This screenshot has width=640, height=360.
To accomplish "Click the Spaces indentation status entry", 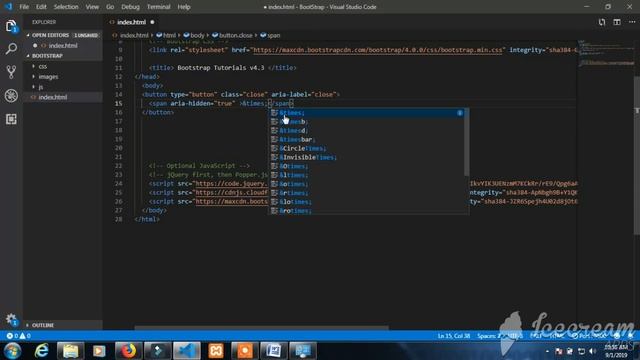I will tap(488, 336).
